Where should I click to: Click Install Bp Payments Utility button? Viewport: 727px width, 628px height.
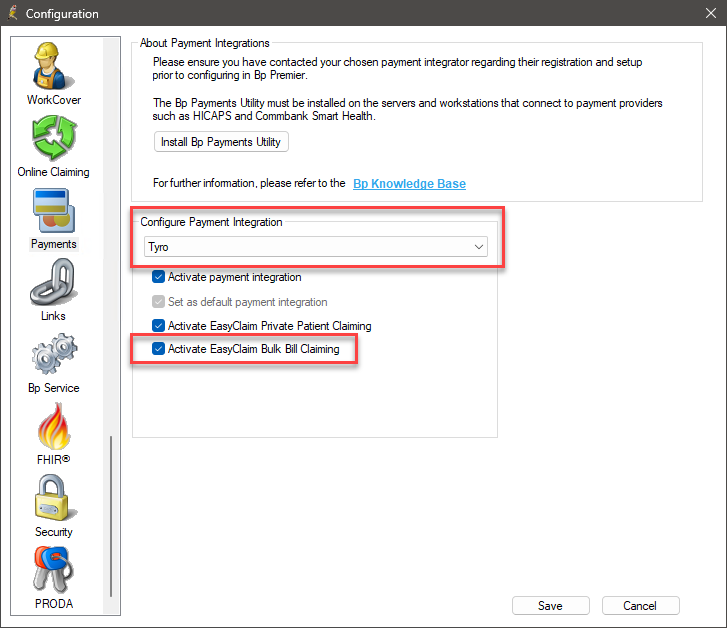point(221,142)
